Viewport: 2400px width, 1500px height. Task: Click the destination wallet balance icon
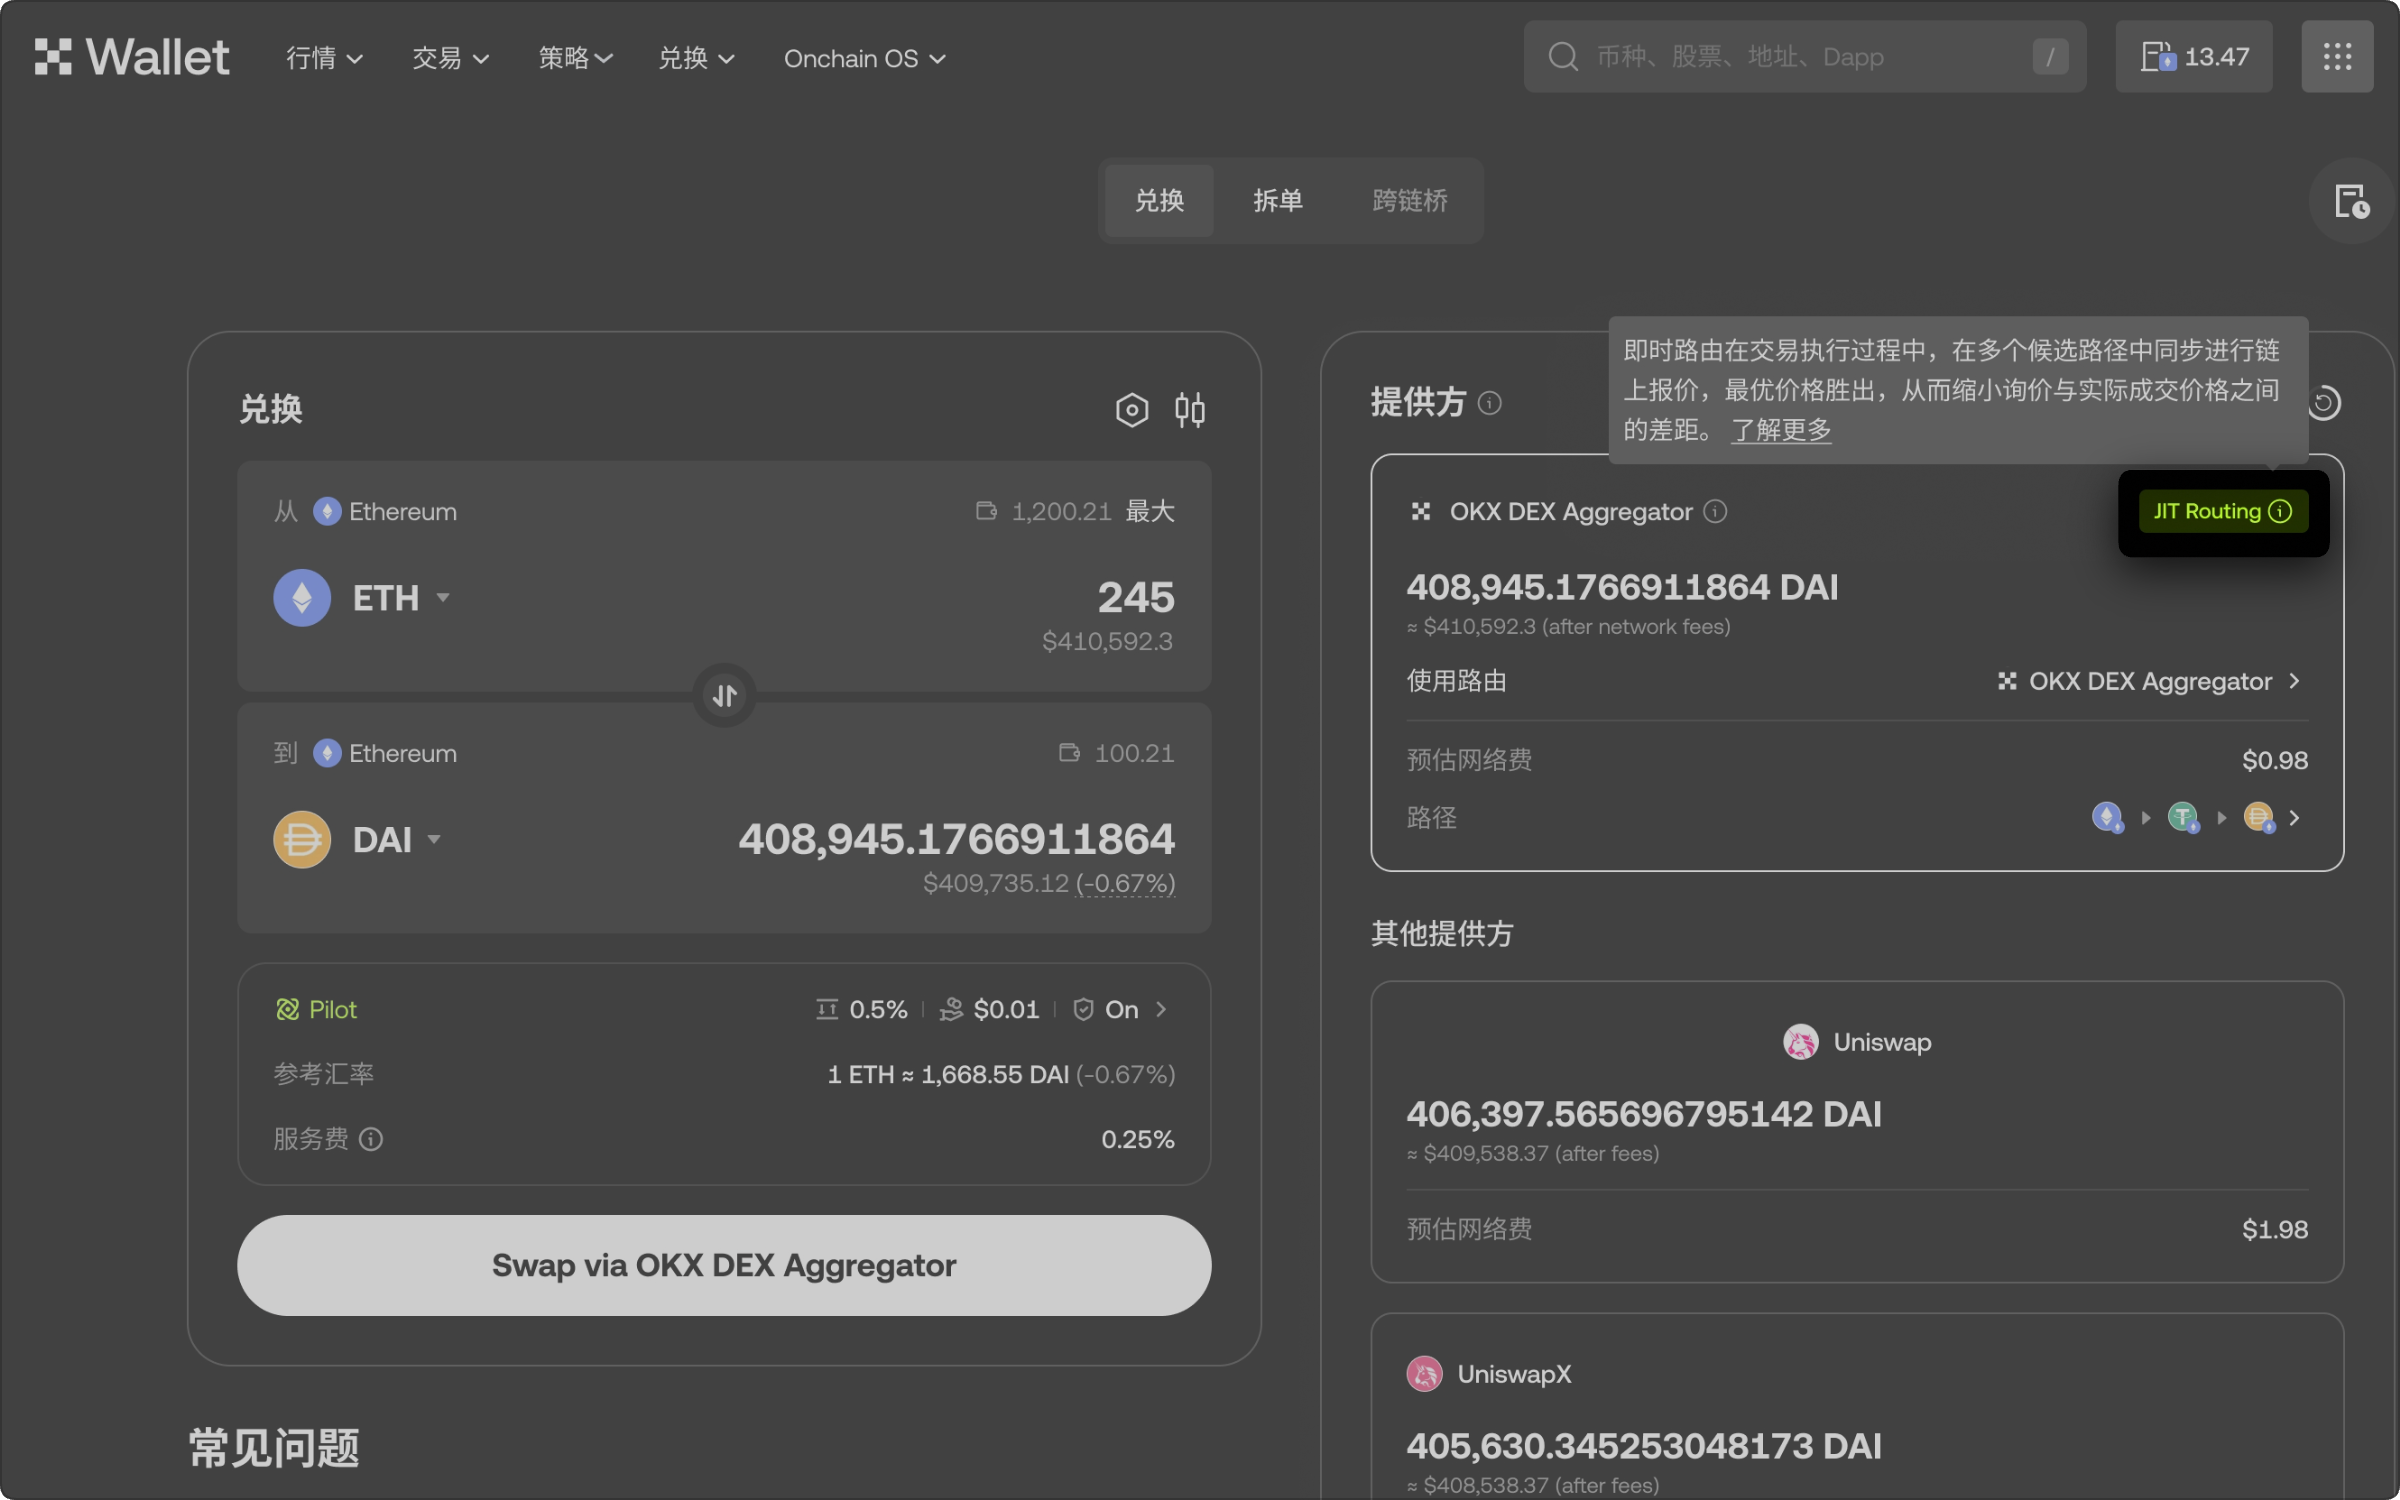1069,752
